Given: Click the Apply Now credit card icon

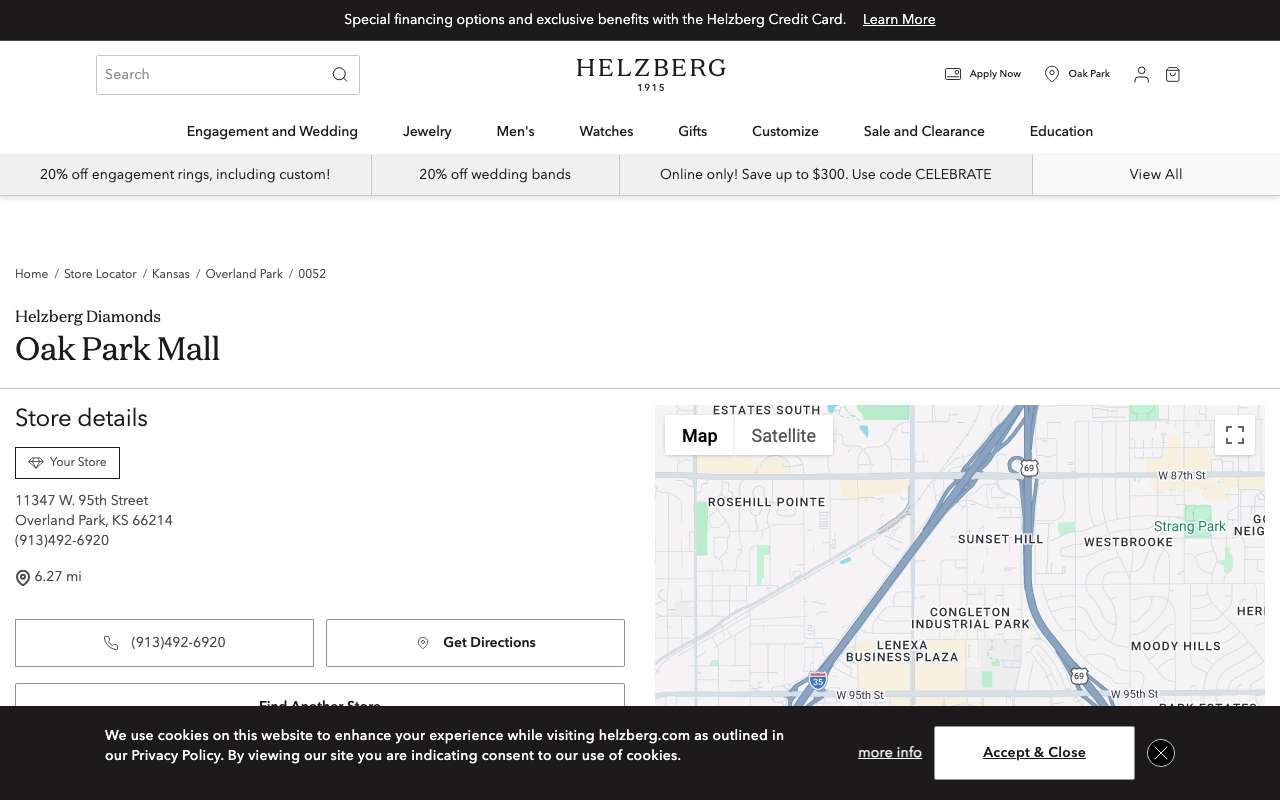Looking at the screenshot, I should (953, 74).
